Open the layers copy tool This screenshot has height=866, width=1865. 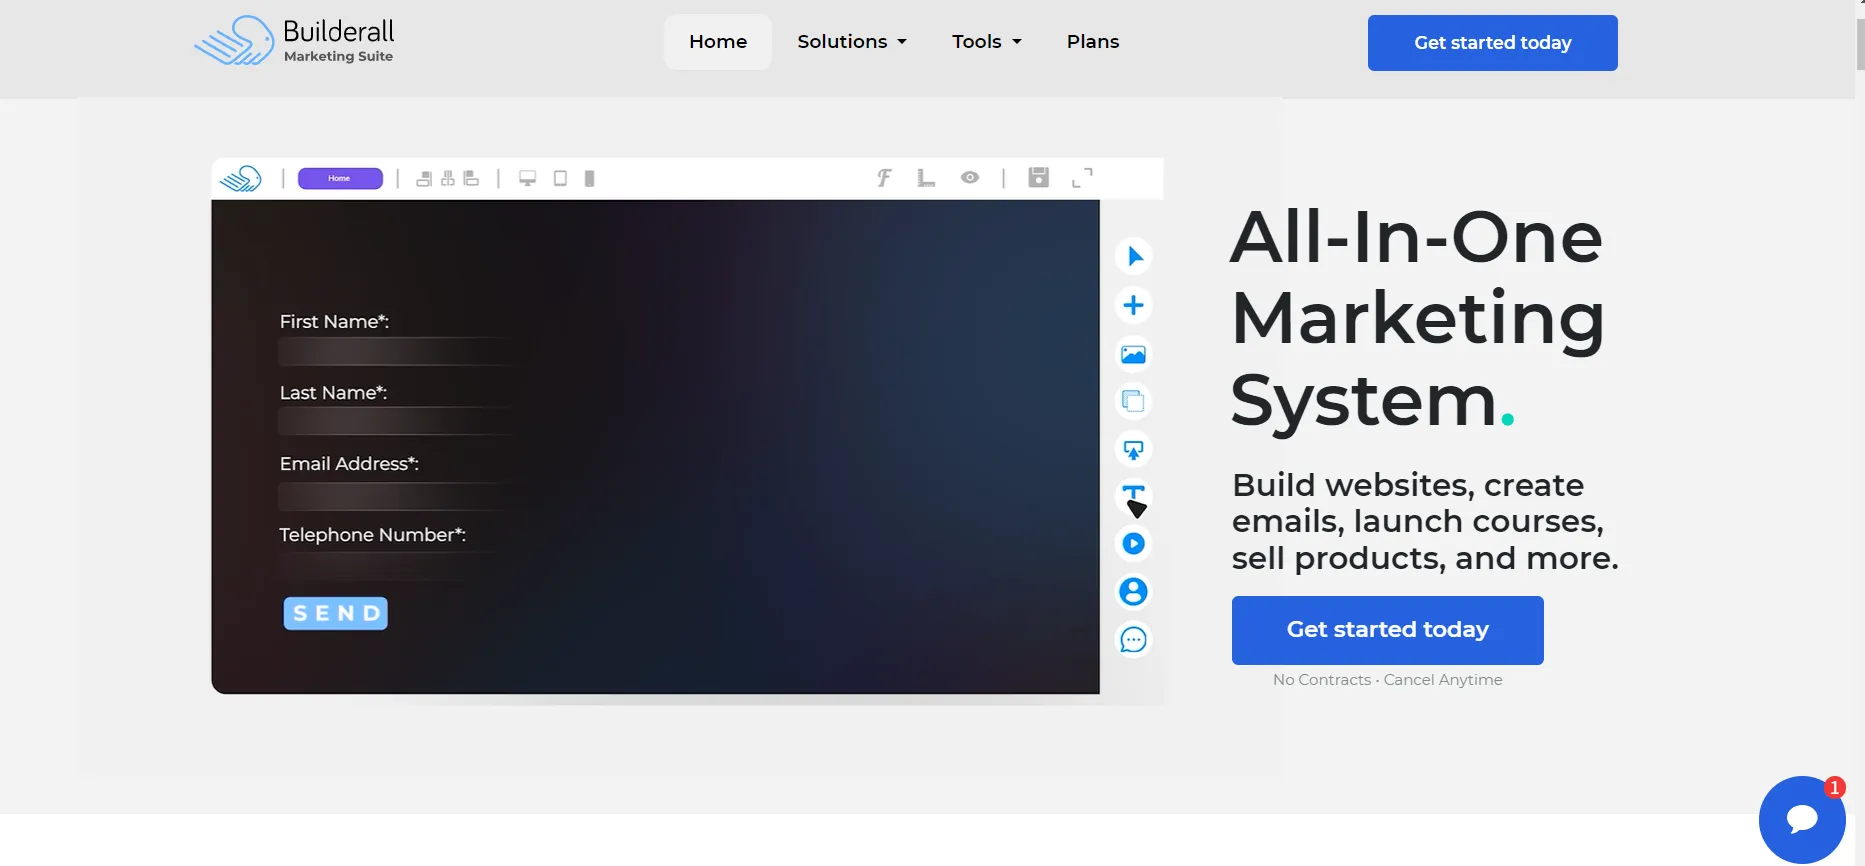coord(1134,401)
